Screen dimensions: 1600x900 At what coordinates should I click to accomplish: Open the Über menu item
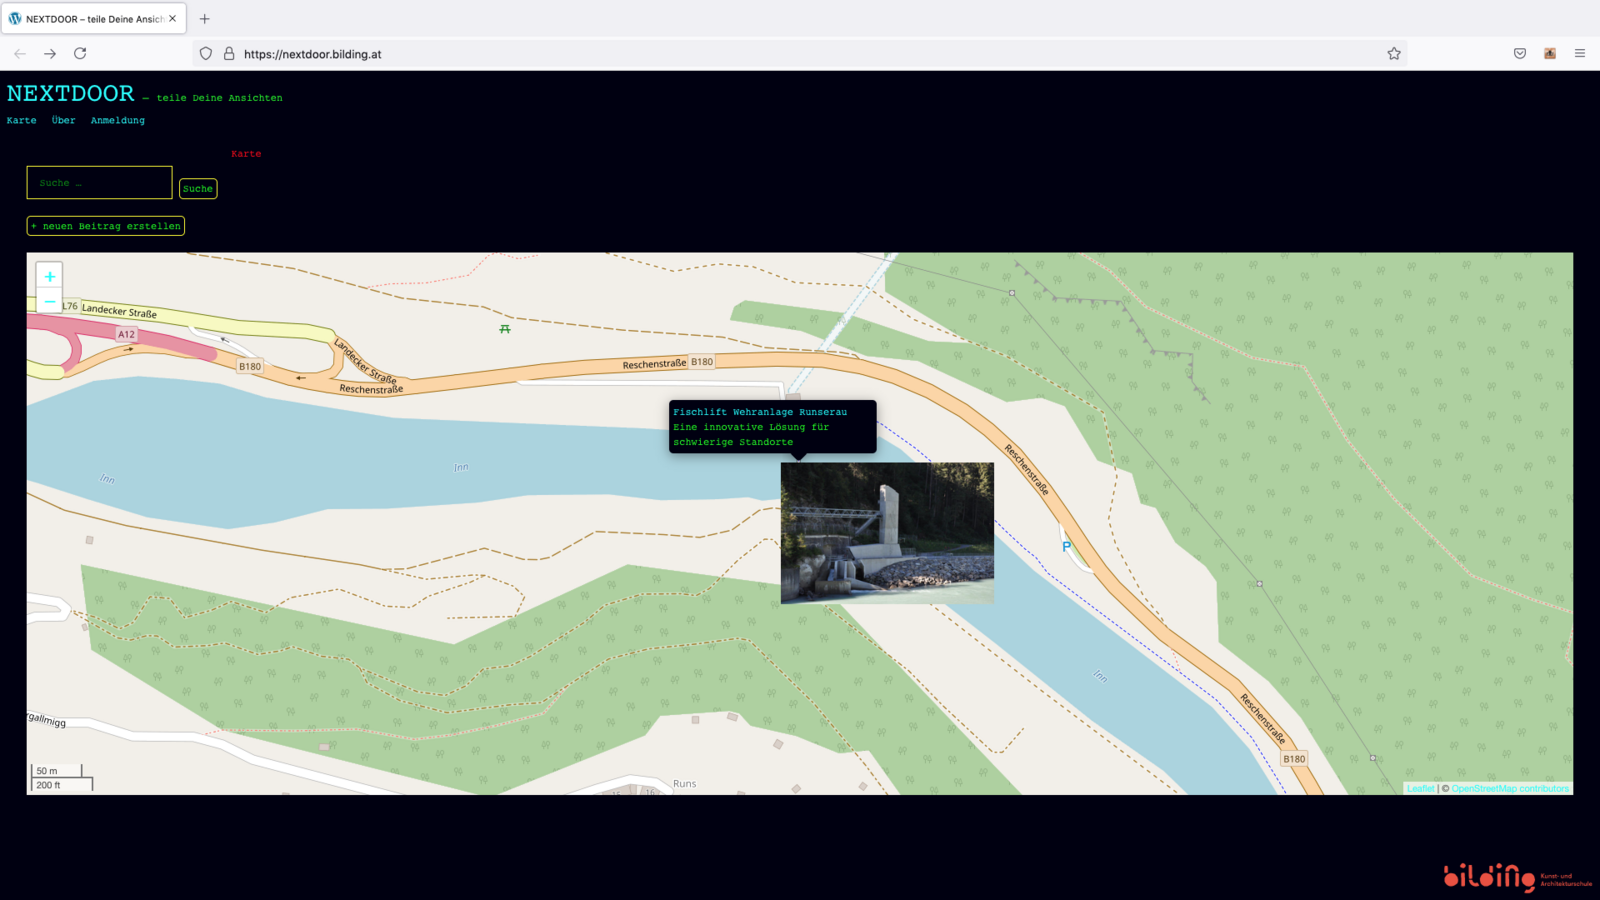click(63, 120)
